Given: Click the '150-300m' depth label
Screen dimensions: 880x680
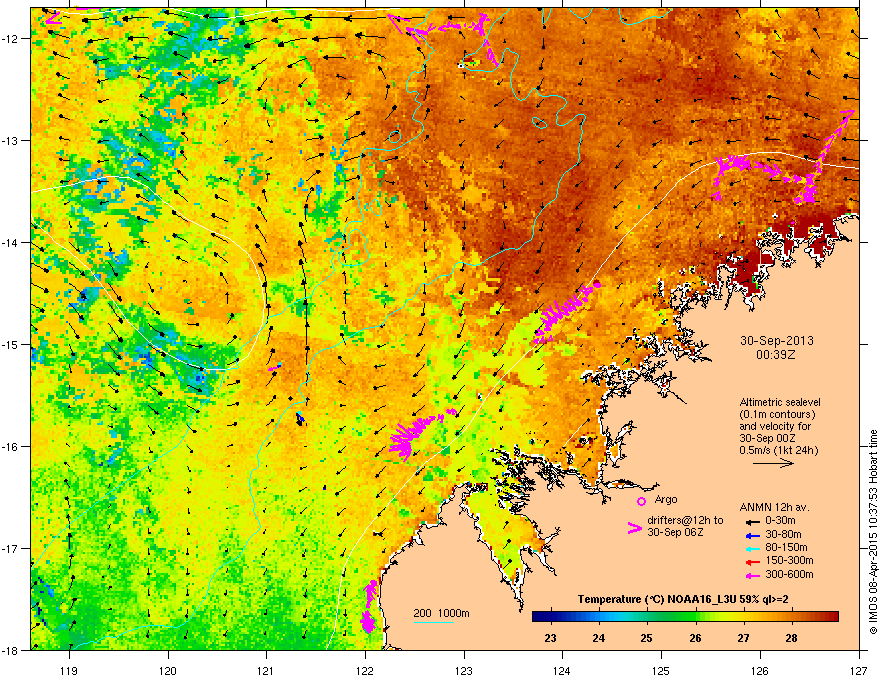Looking at the screenshot, I should [x=789, y=560].
